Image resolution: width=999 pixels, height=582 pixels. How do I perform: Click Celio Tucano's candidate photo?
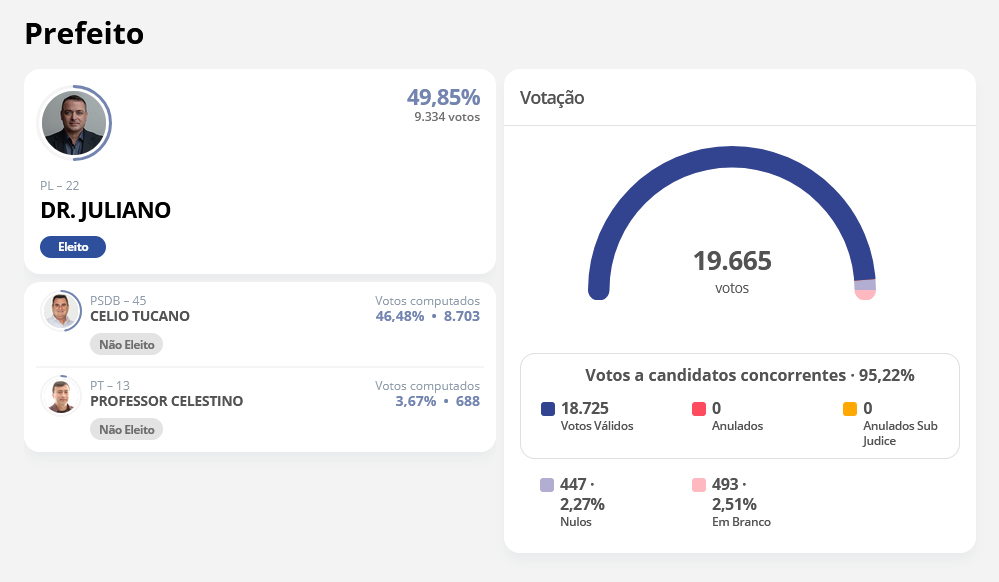pos(61,311)
